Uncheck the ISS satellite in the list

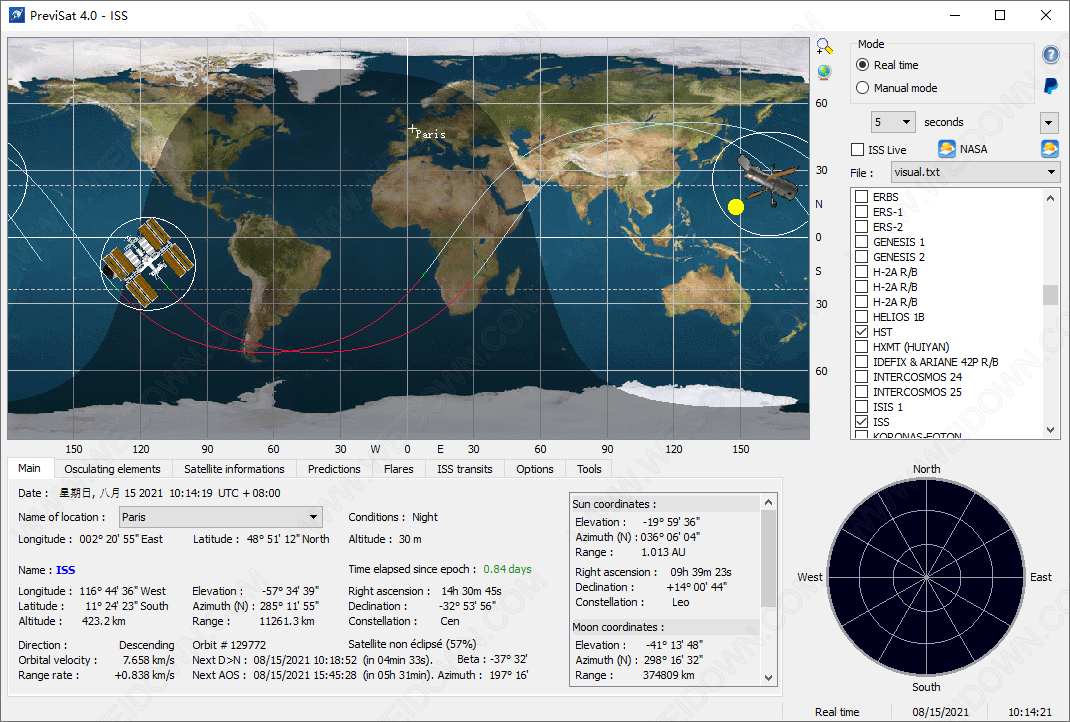[x=862, y=422]
